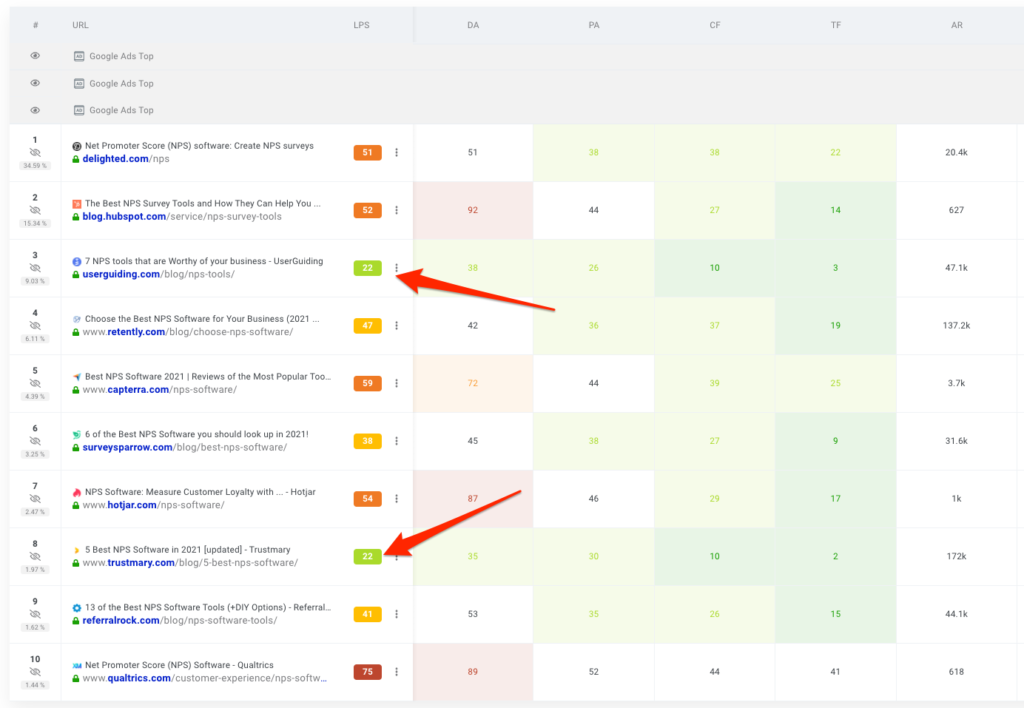Screen dimensions: 1024x708
Task: Click the Hotjar flame favicon
Action: pos(77,492)
